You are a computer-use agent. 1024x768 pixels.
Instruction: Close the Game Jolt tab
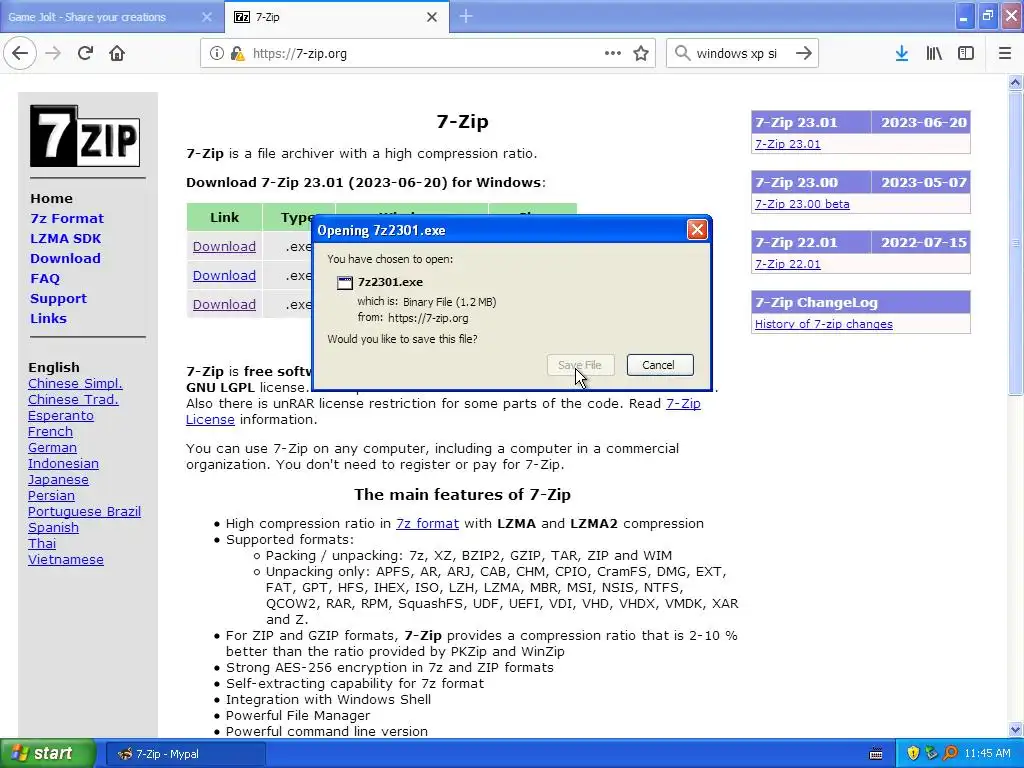(207, 17)
